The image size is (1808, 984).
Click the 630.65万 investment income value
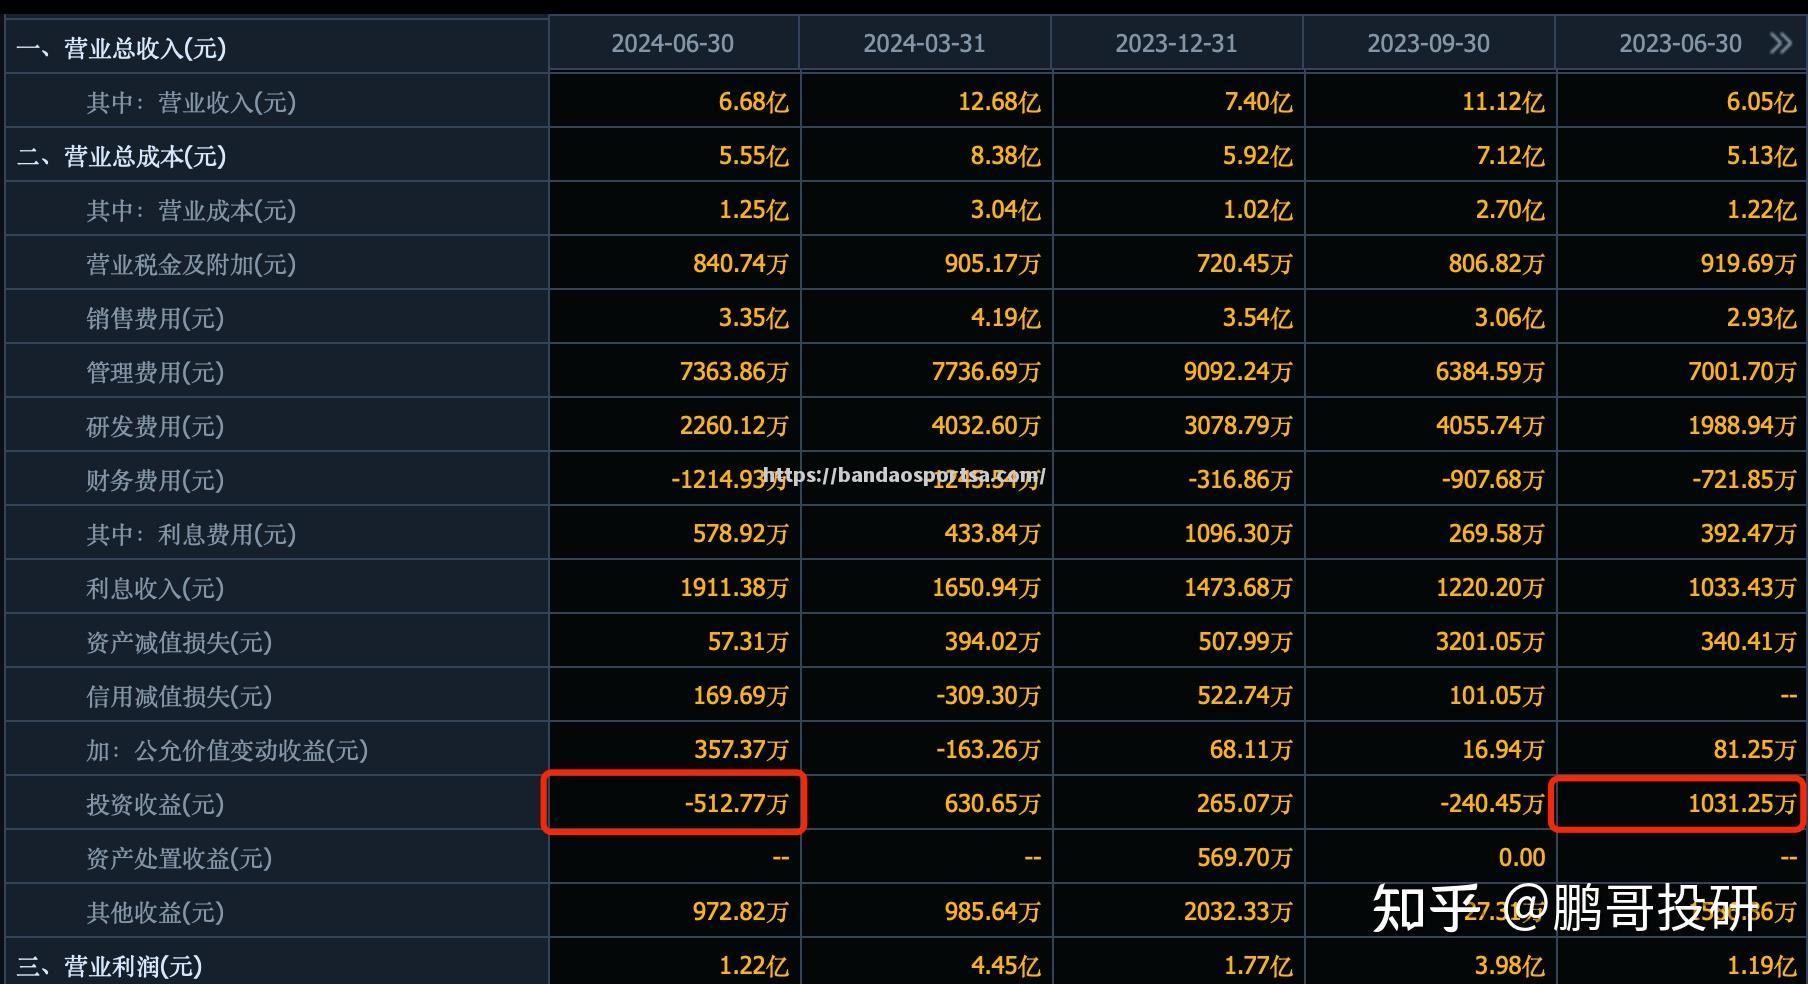click(x=993, y=804)
